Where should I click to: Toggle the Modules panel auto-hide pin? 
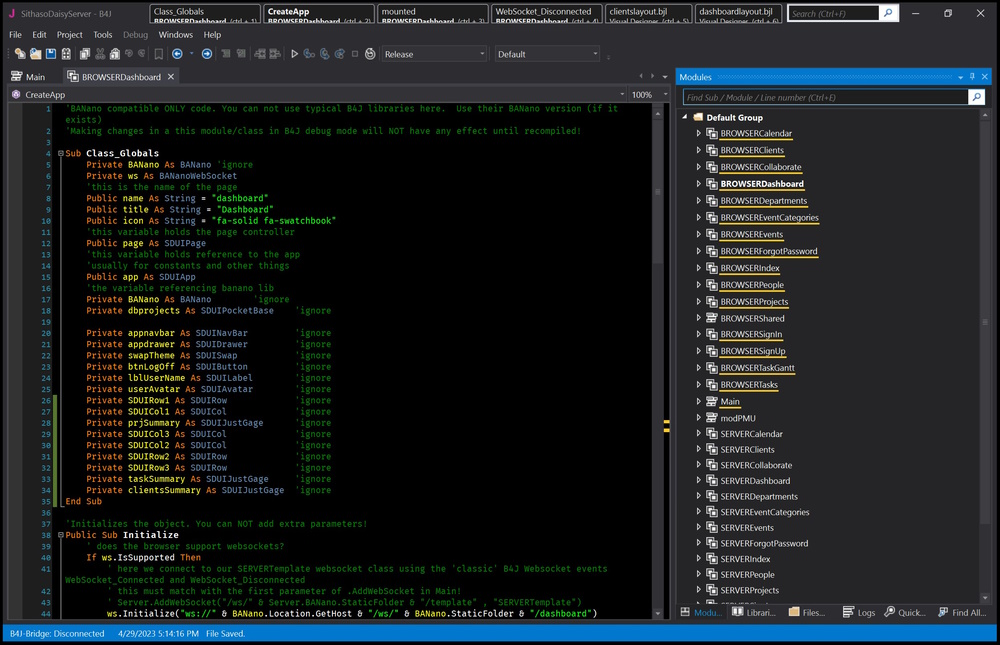pyautogui.click(x=973, y=77)
